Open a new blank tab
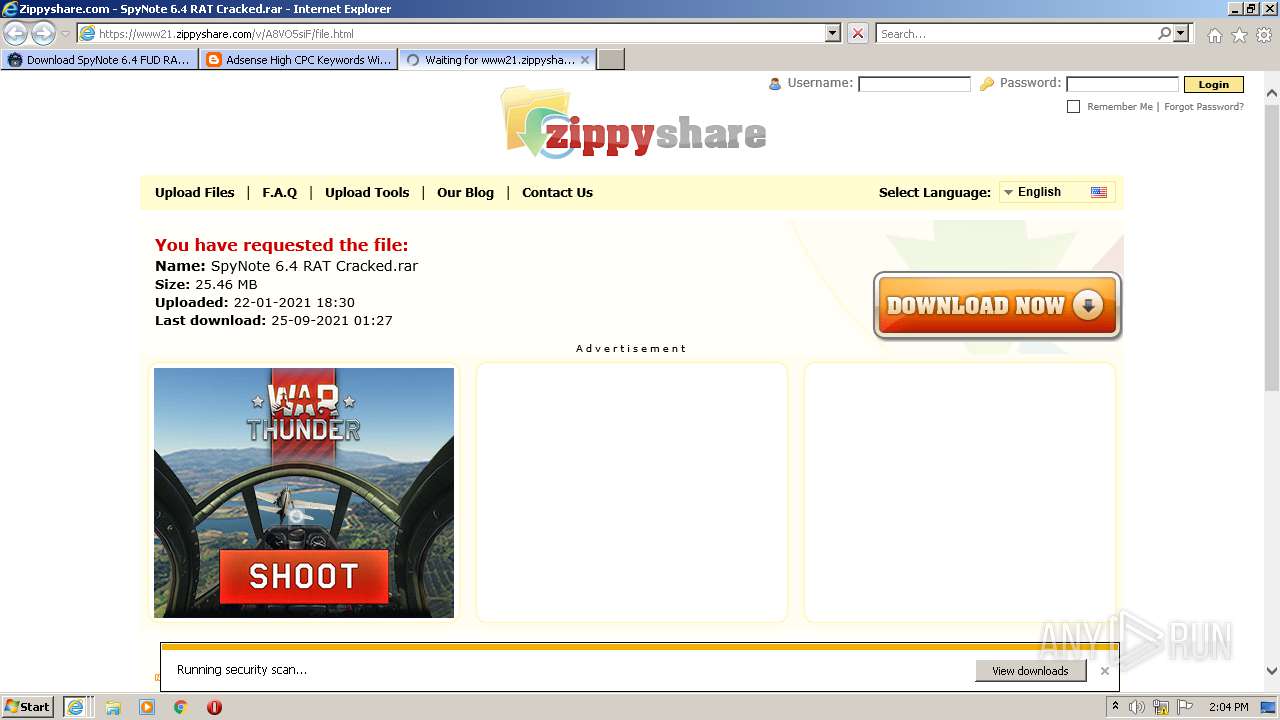 tap(611, 60)
